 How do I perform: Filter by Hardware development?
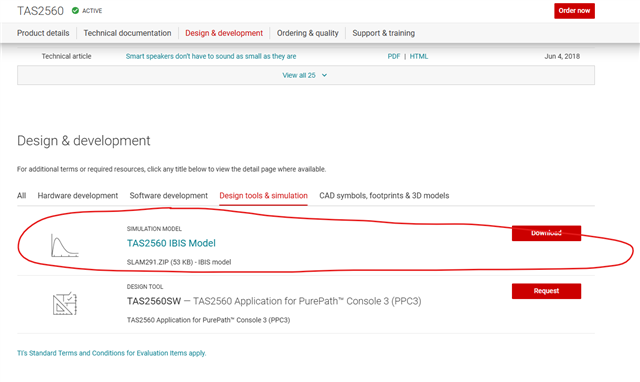pos(78,195)
